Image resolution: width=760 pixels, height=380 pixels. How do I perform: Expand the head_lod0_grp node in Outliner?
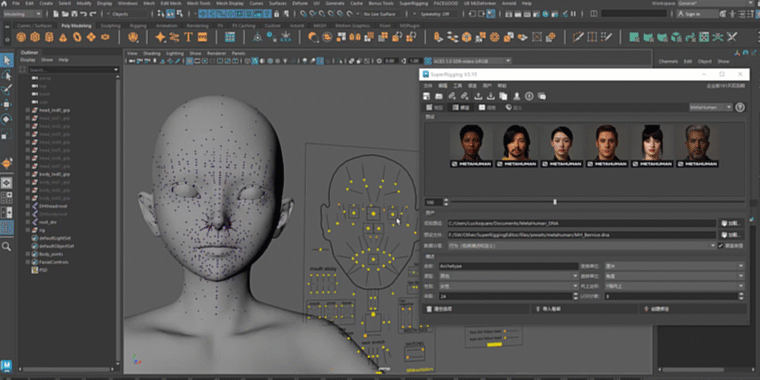(28, 110)
